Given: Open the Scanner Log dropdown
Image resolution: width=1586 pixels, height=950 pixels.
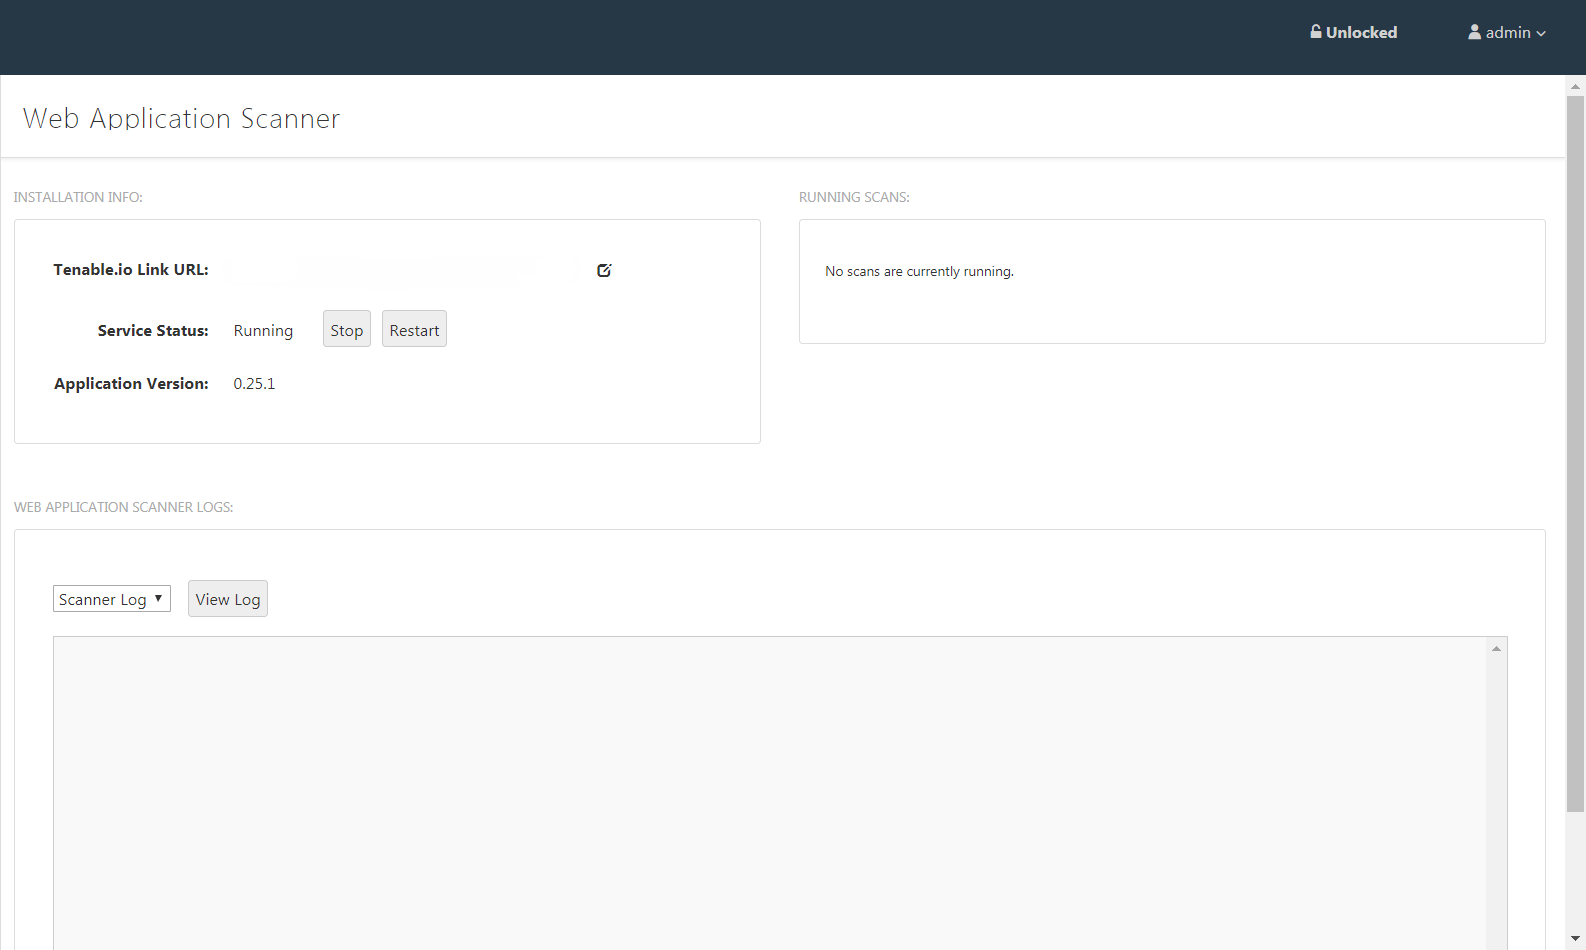Looking at the screenshot, I should click(x=112, y=599).
